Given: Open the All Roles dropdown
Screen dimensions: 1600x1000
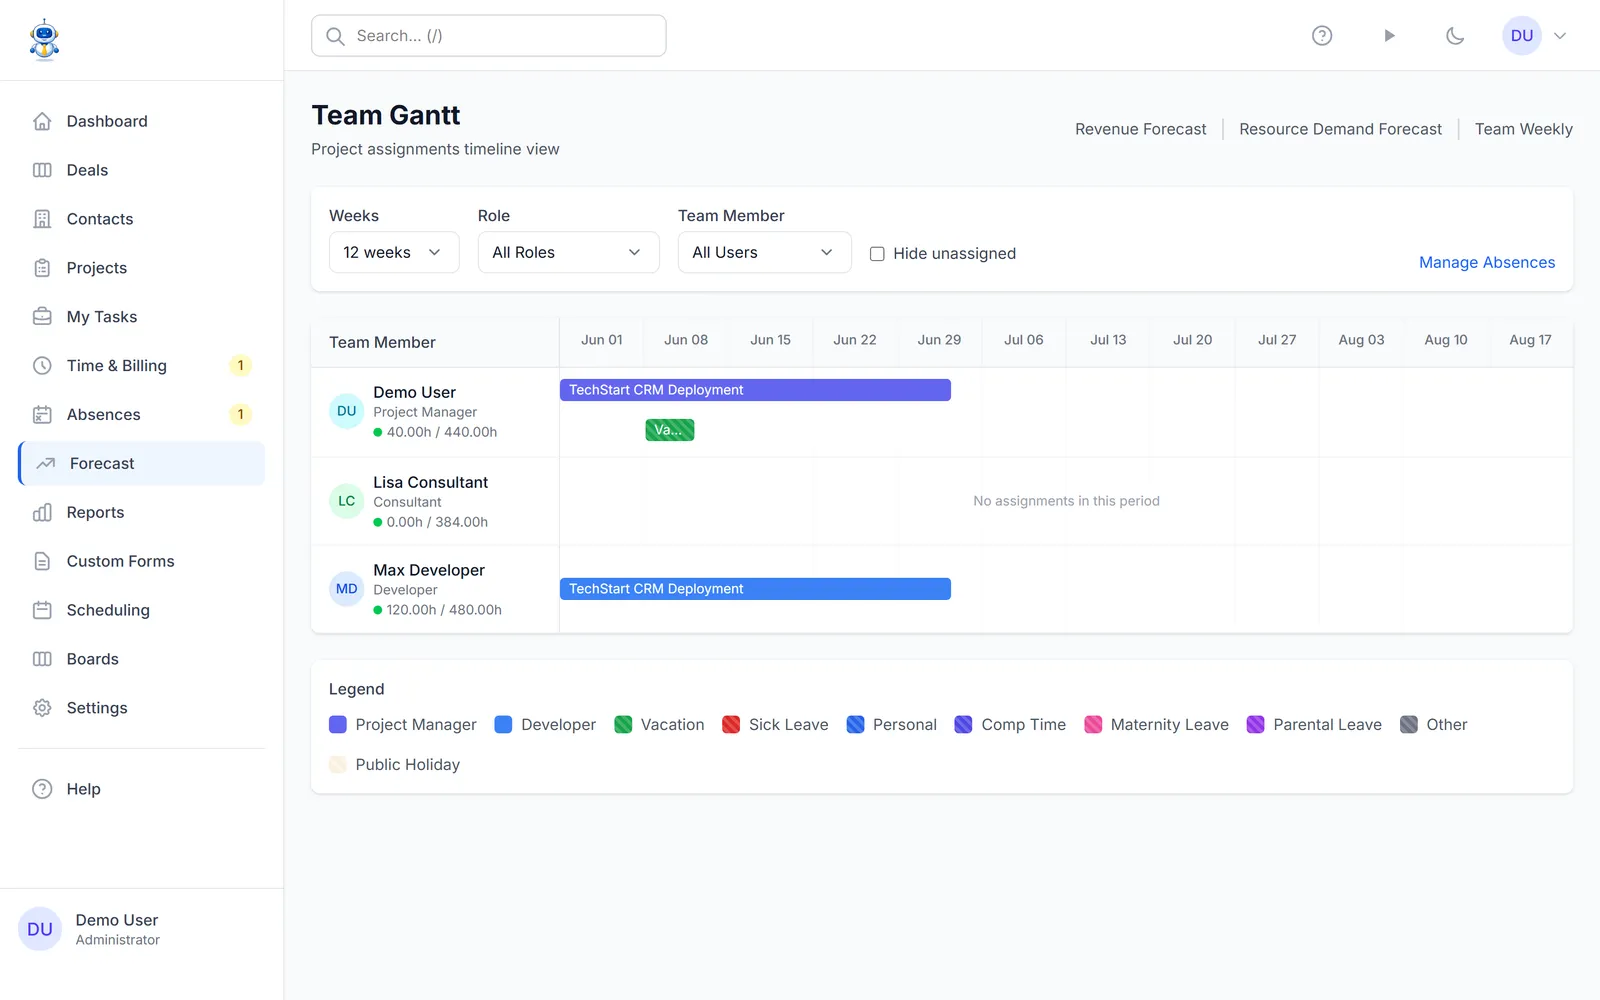Looking at the screenshot, I should (568, 252).
